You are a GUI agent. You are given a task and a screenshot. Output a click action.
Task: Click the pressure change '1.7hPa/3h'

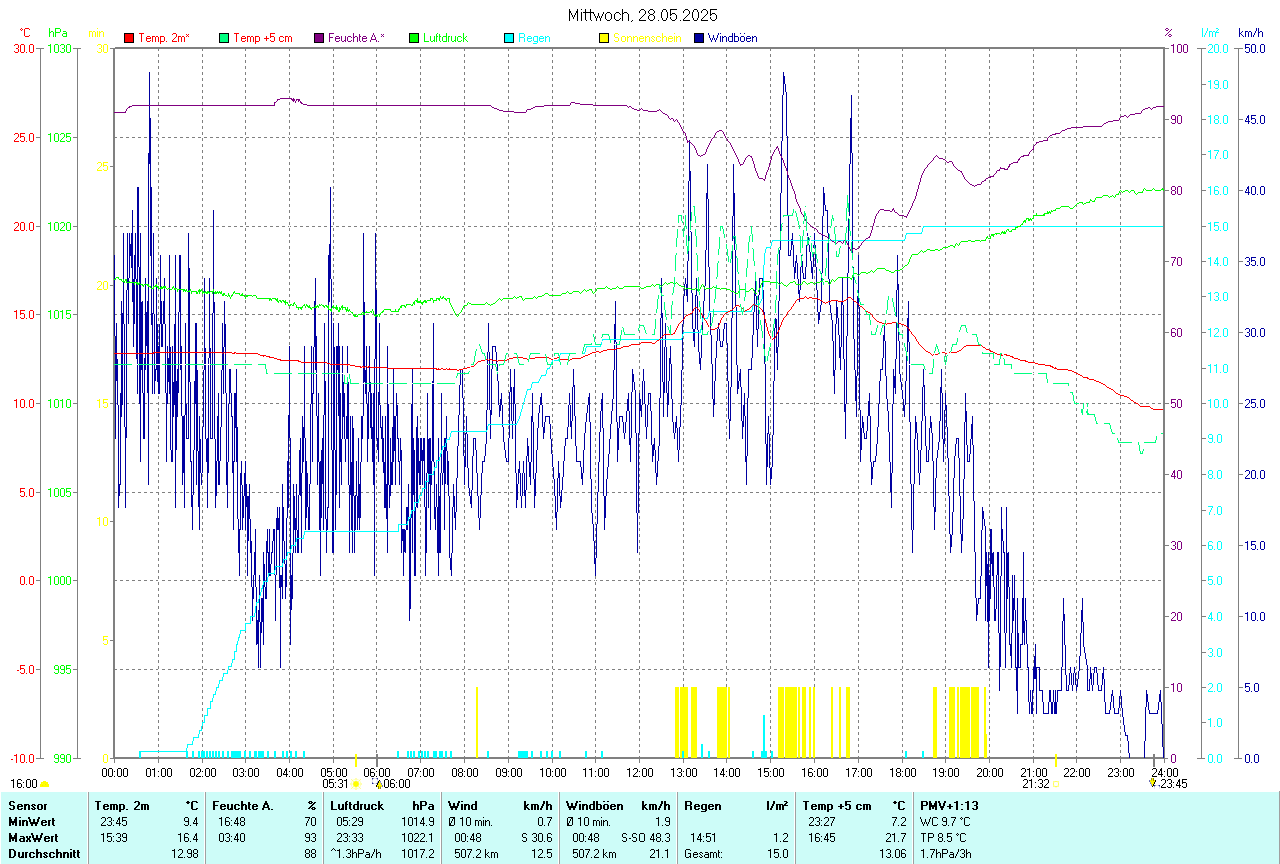point(946,854)
